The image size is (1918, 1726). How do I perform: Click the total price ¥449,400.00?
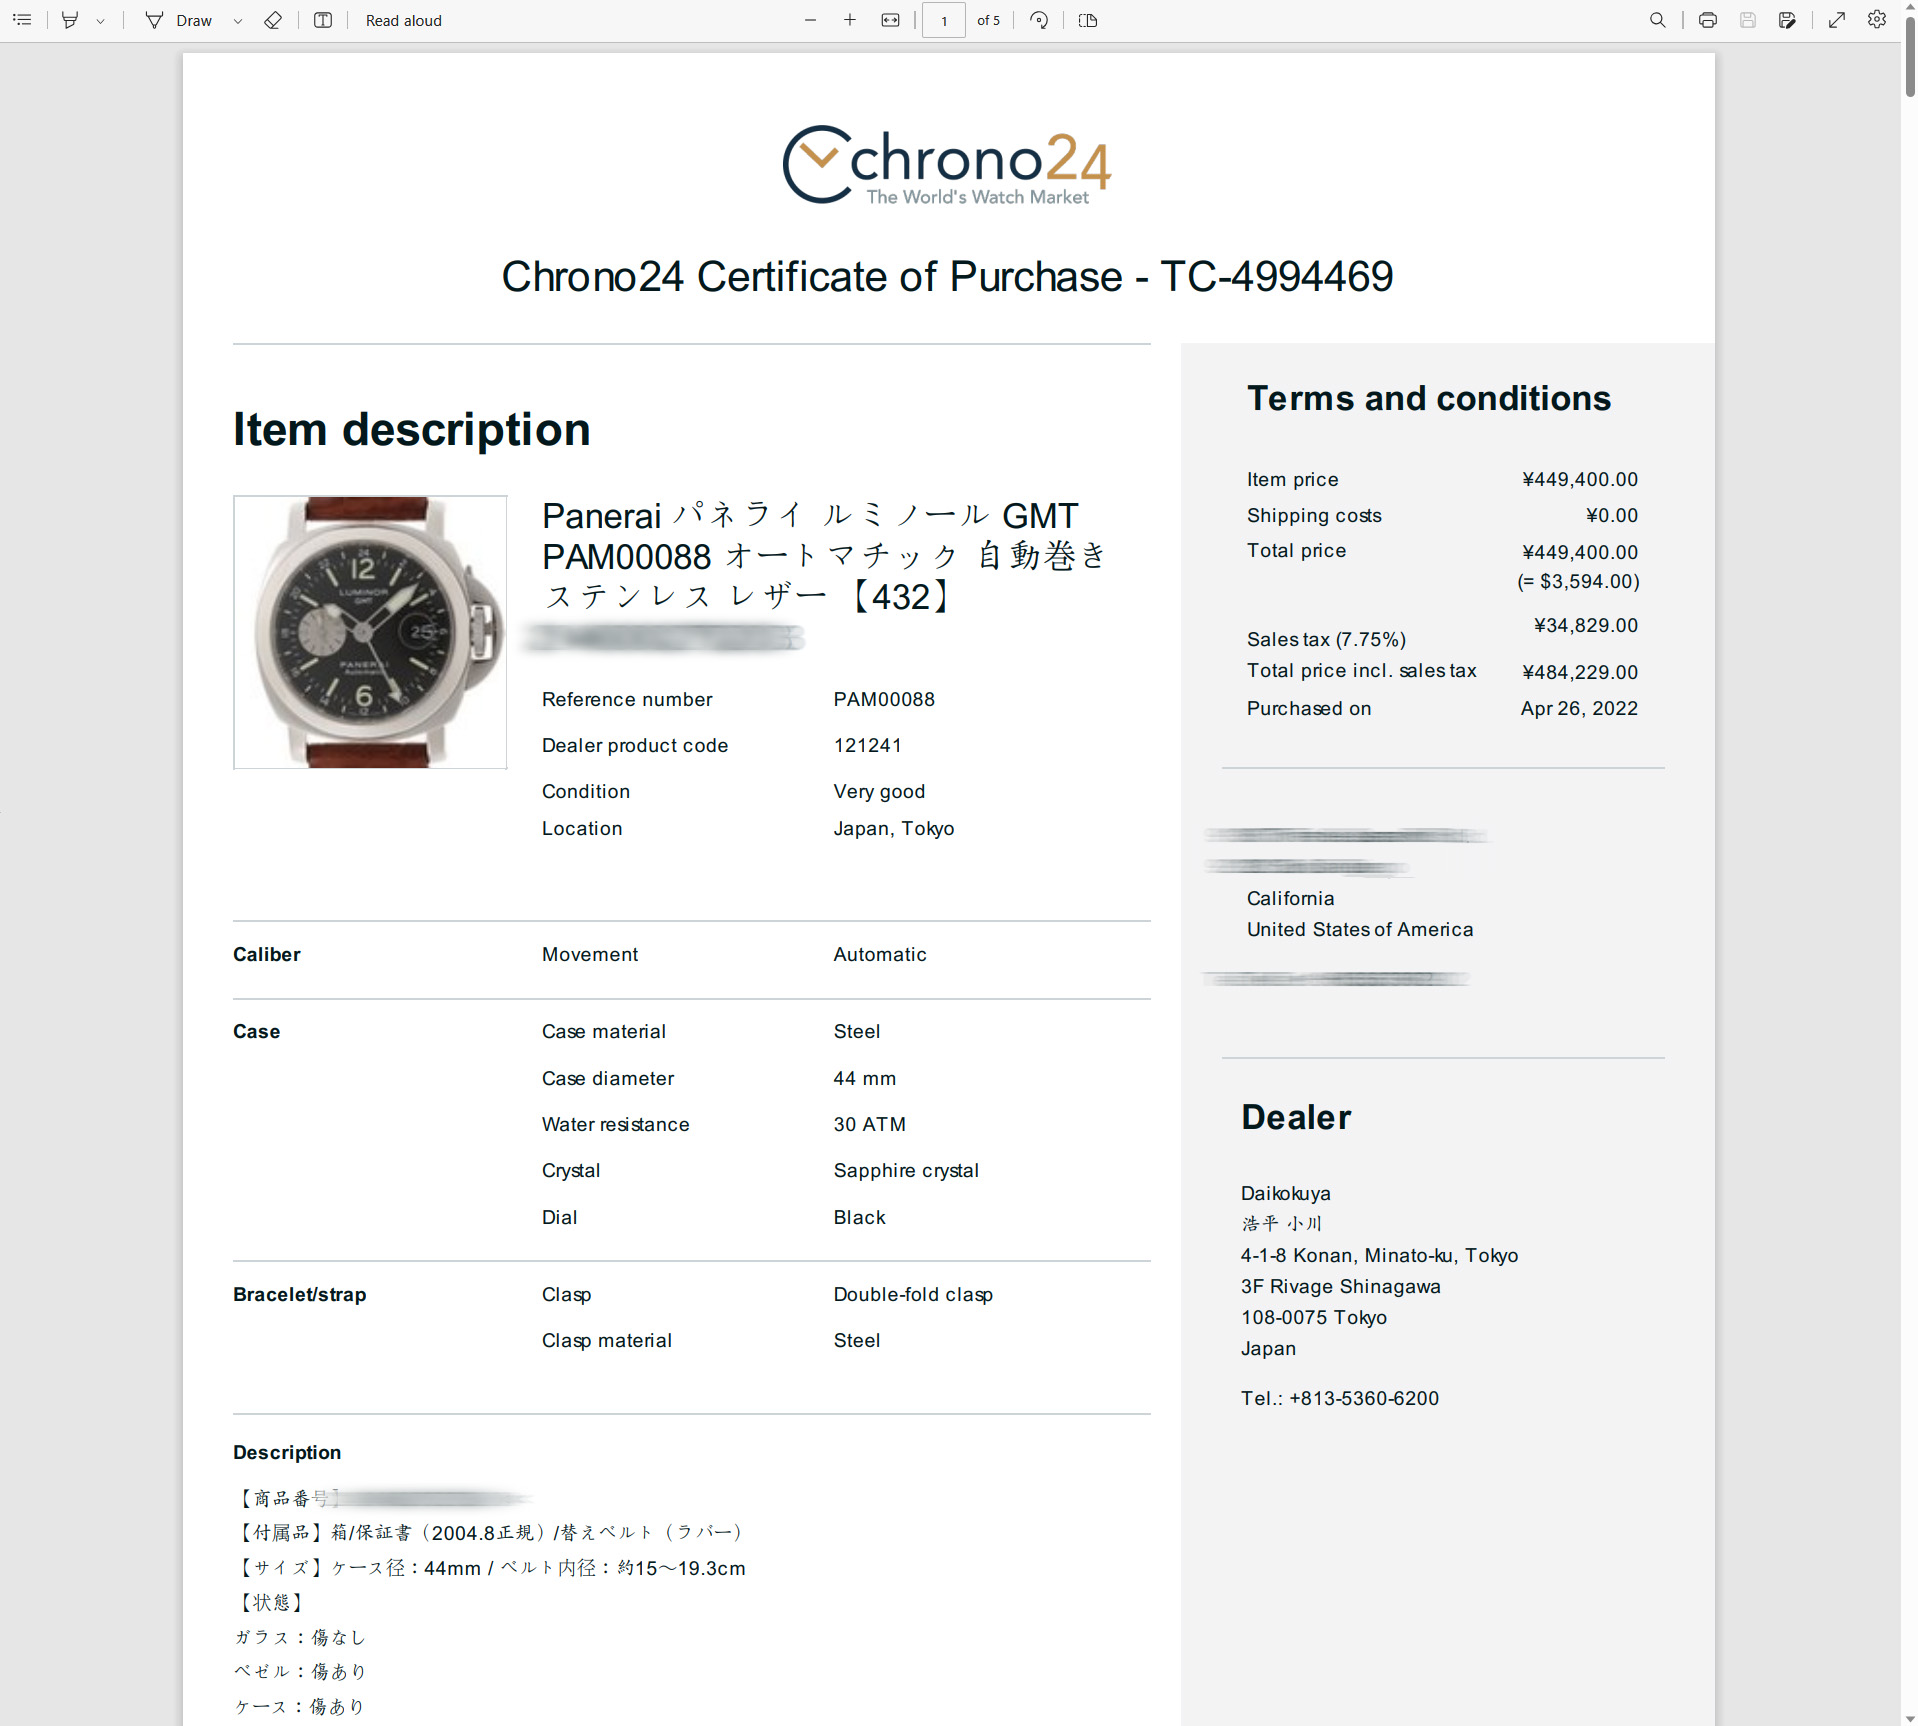(x=1580, y=552)
